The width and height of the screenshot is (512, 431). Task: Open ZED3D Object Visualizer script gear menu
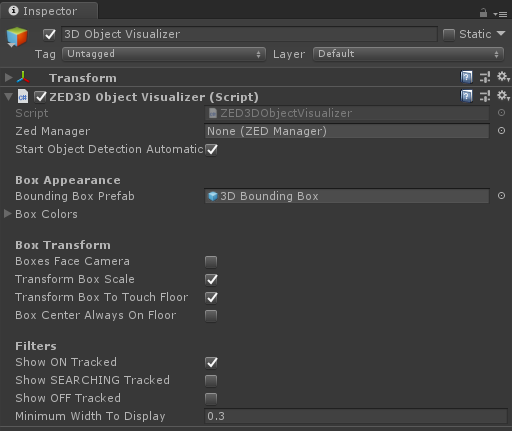pyautogui.click(x=503, y=96)
